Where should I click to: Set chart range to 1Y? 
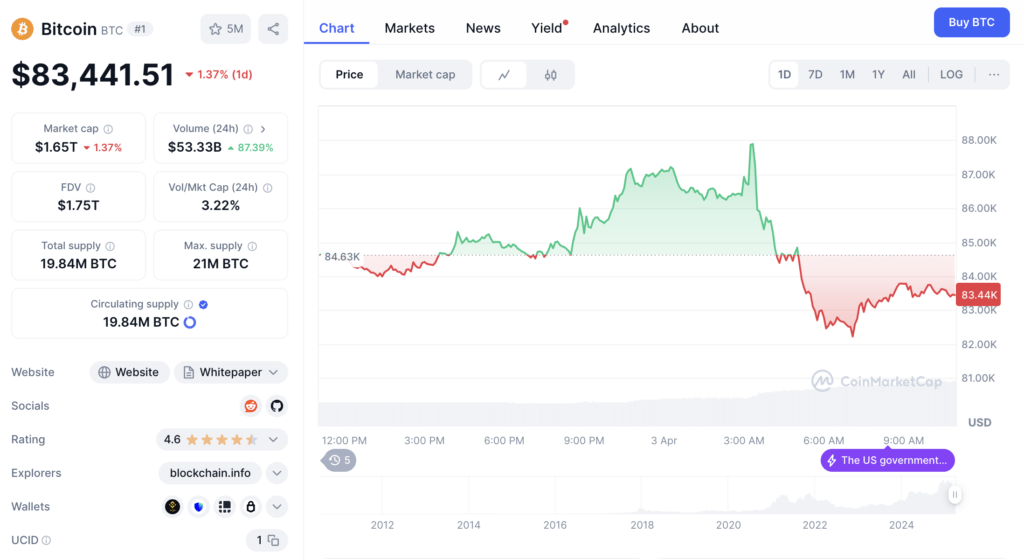click(878, 74)
